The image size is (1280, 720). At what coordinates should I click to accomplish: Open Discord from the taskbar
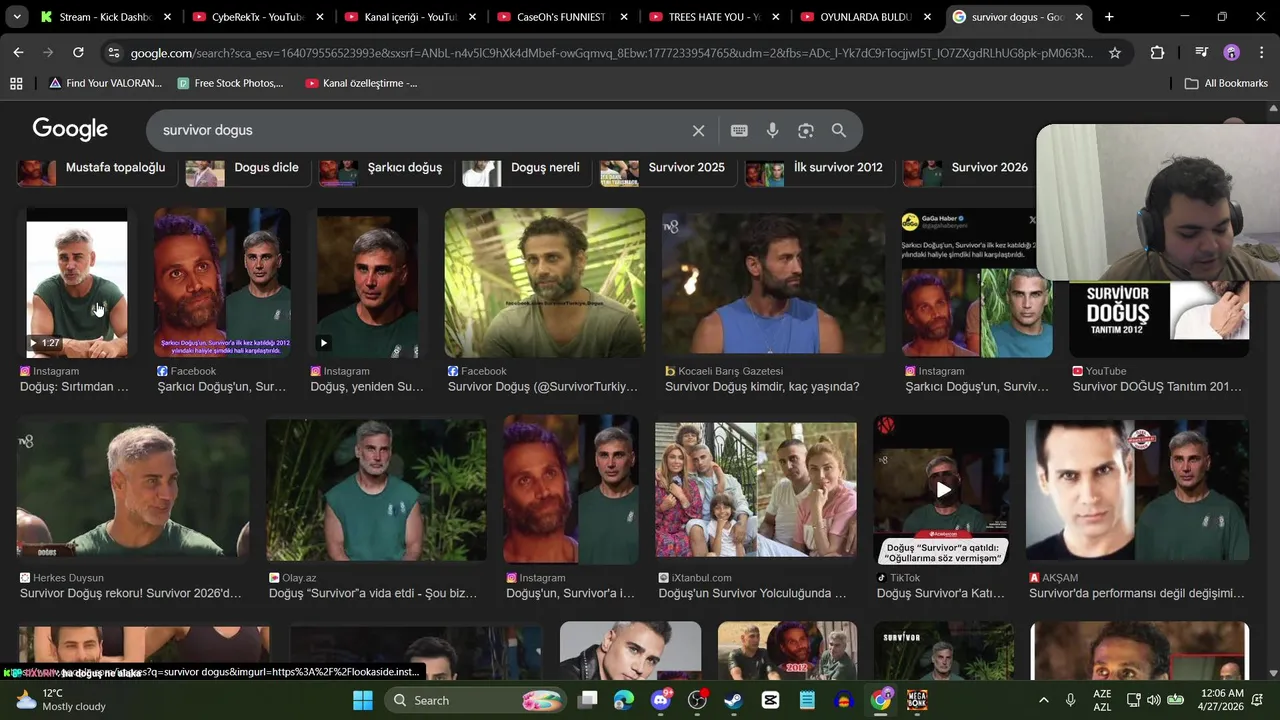(x=660, y=700)
